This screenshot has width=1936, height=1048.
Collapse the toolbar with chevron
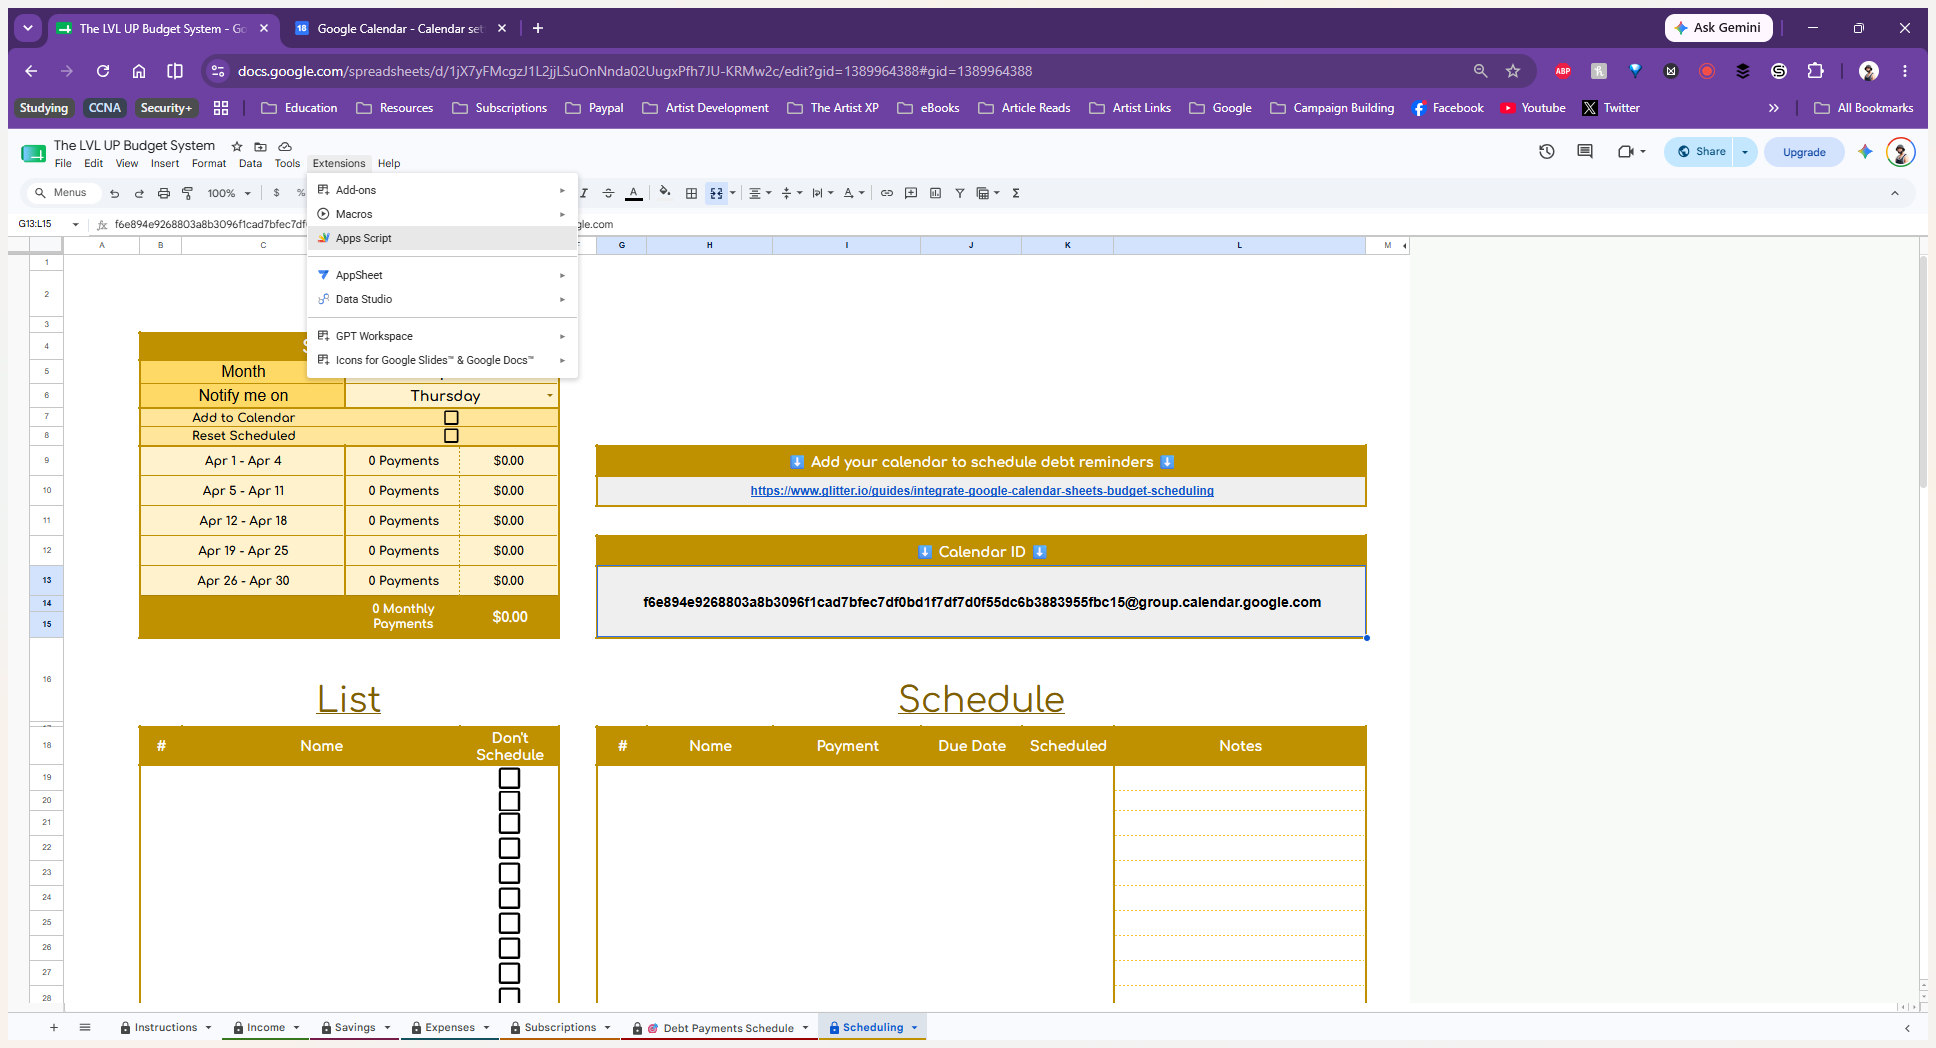coord(1895,193)
